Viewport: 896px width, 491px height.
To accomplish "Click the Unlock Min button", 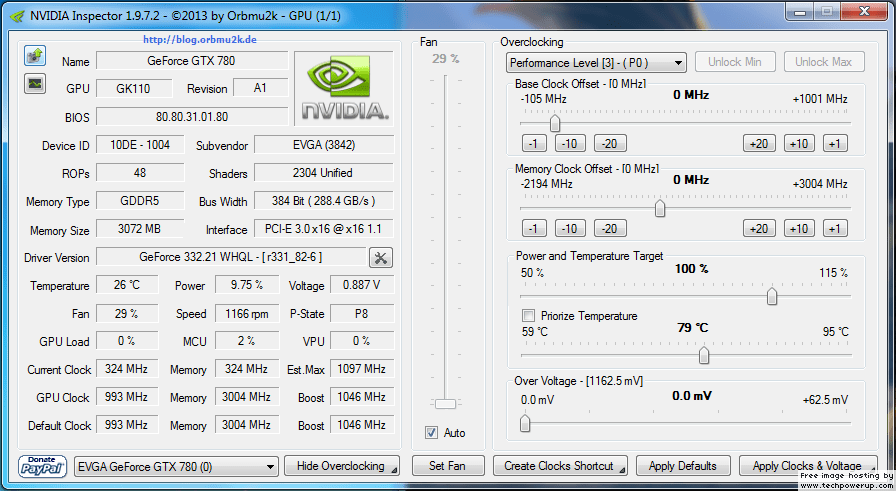I will coord(735,62).
